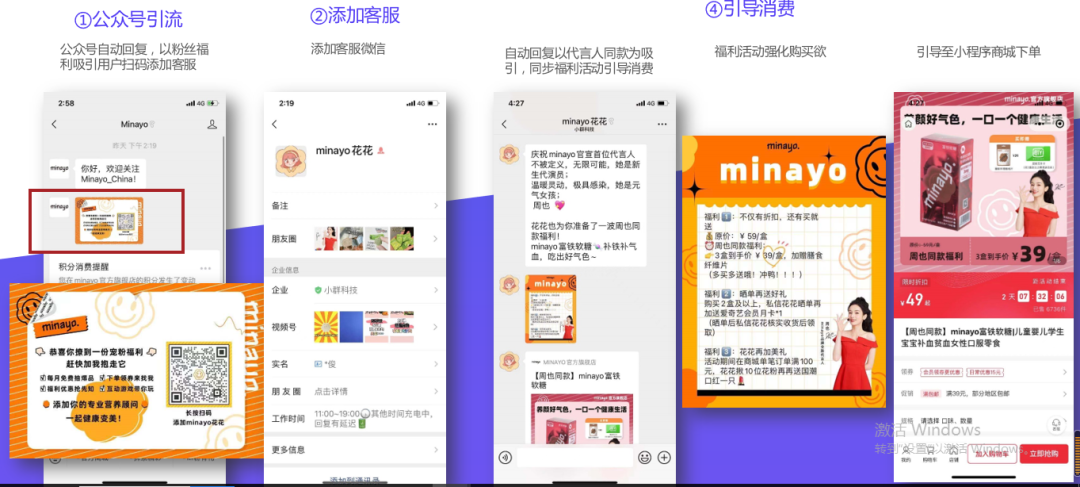This screenshot has height=487, width=1080.
Task: Open the emoji picker in chat bar
Action: (645, 457)
